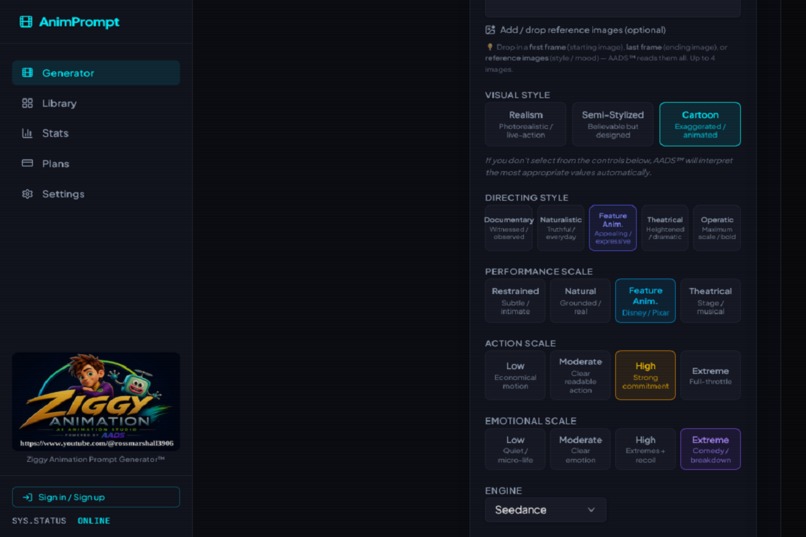
Task: Go to the Stats page
Action: click(96, 133)
